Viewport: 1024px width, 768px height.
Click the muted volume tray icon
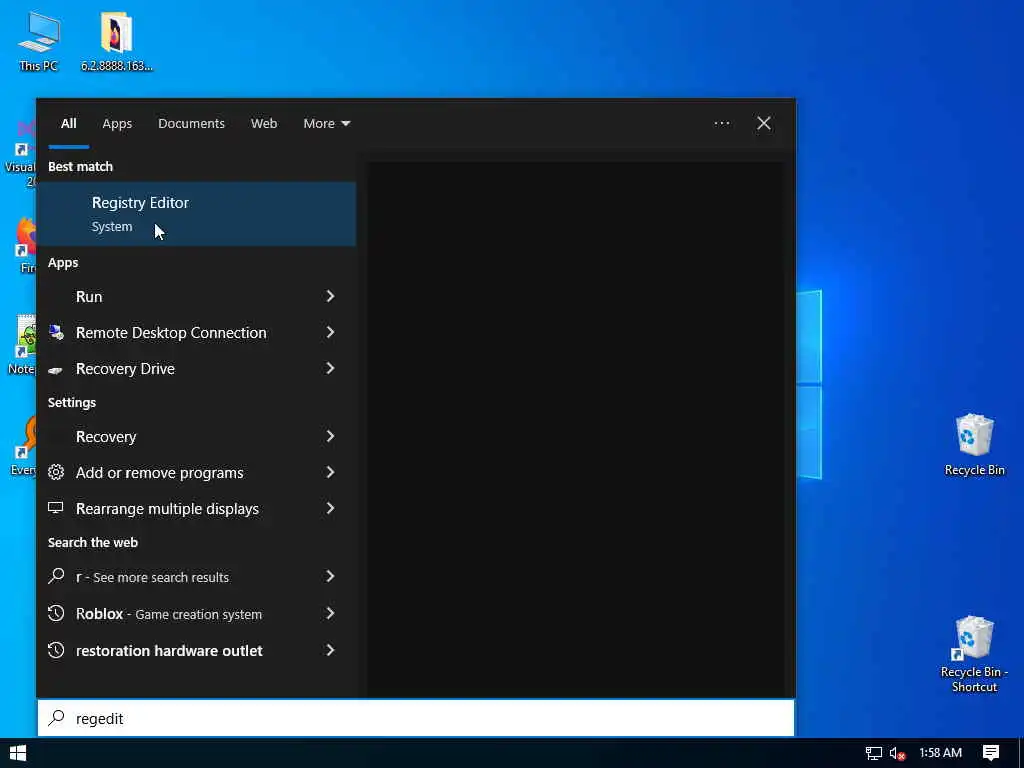pos(897,754)
